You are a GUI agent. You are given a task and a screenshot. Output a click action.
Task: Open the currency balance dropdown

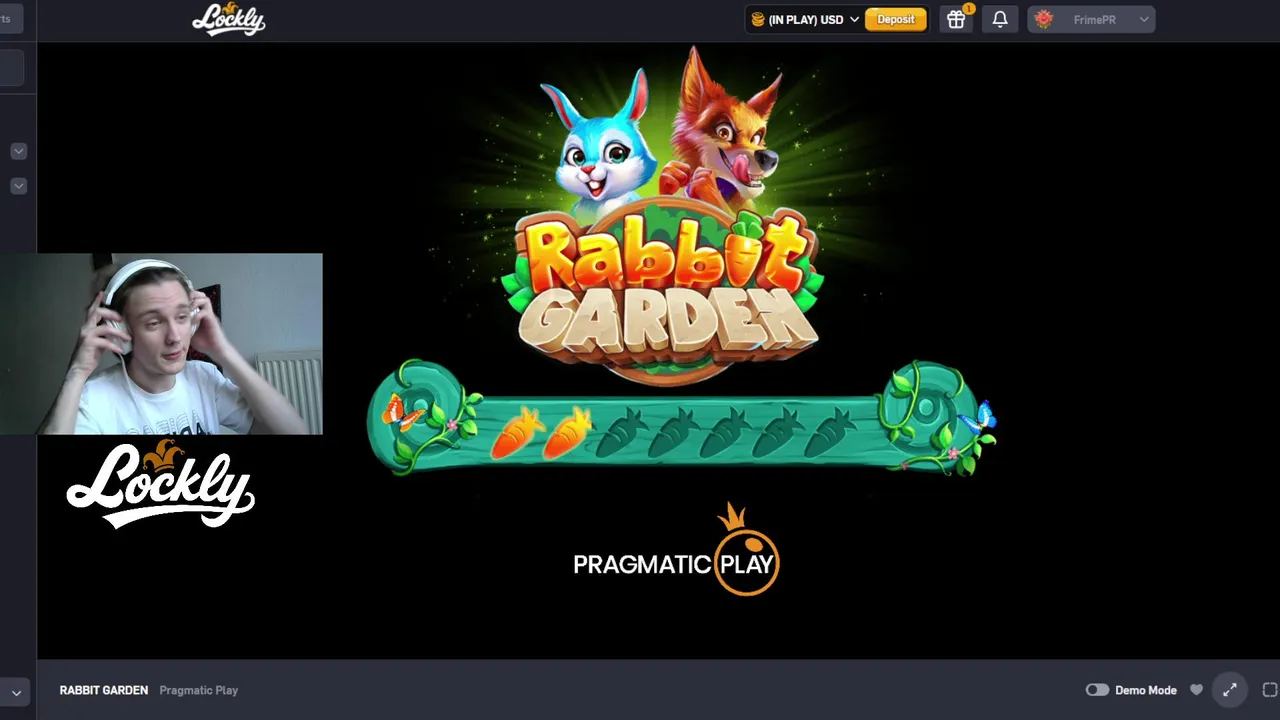coord(805,20)
